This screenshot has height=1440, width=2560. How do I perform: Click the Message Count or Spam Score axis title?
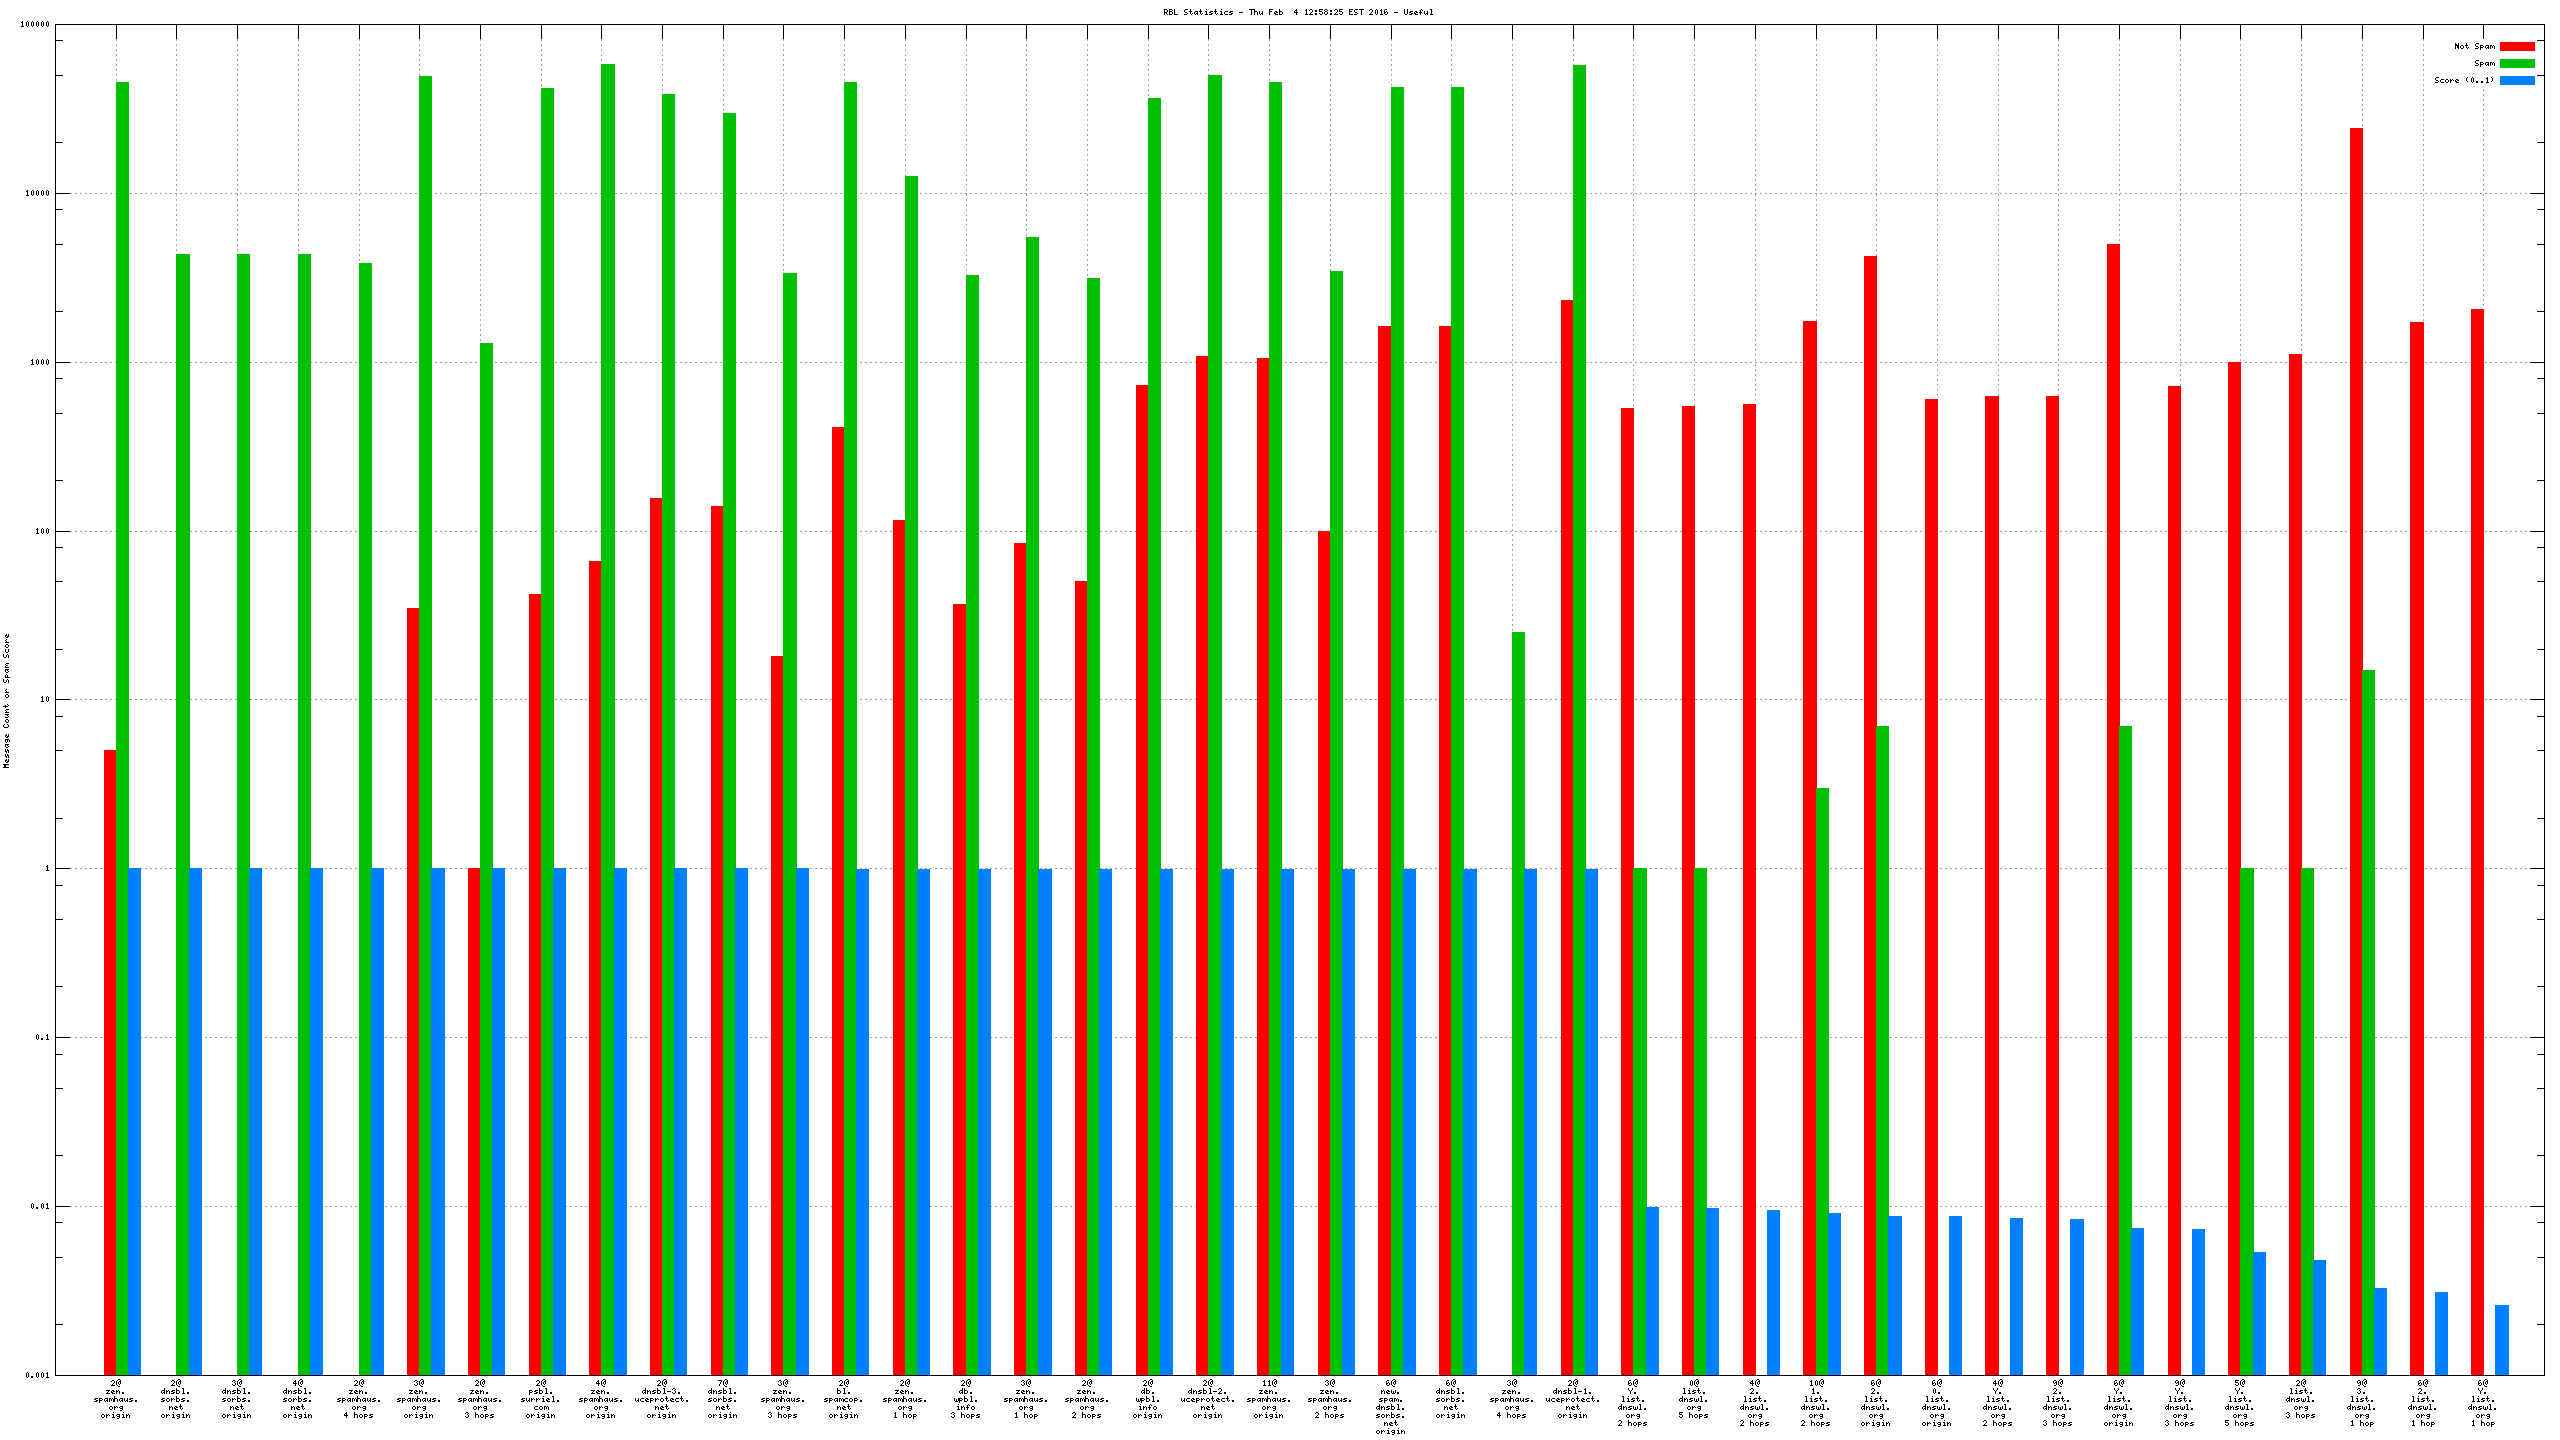pyautogui.click(x=7, y=700)
